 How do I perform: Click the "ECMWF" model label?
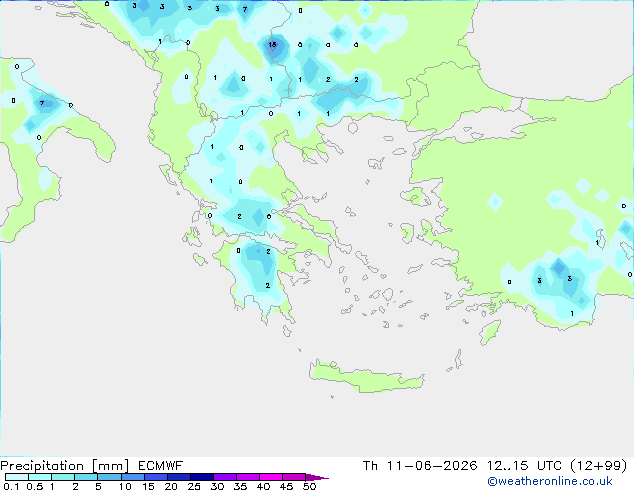(161, 466)
